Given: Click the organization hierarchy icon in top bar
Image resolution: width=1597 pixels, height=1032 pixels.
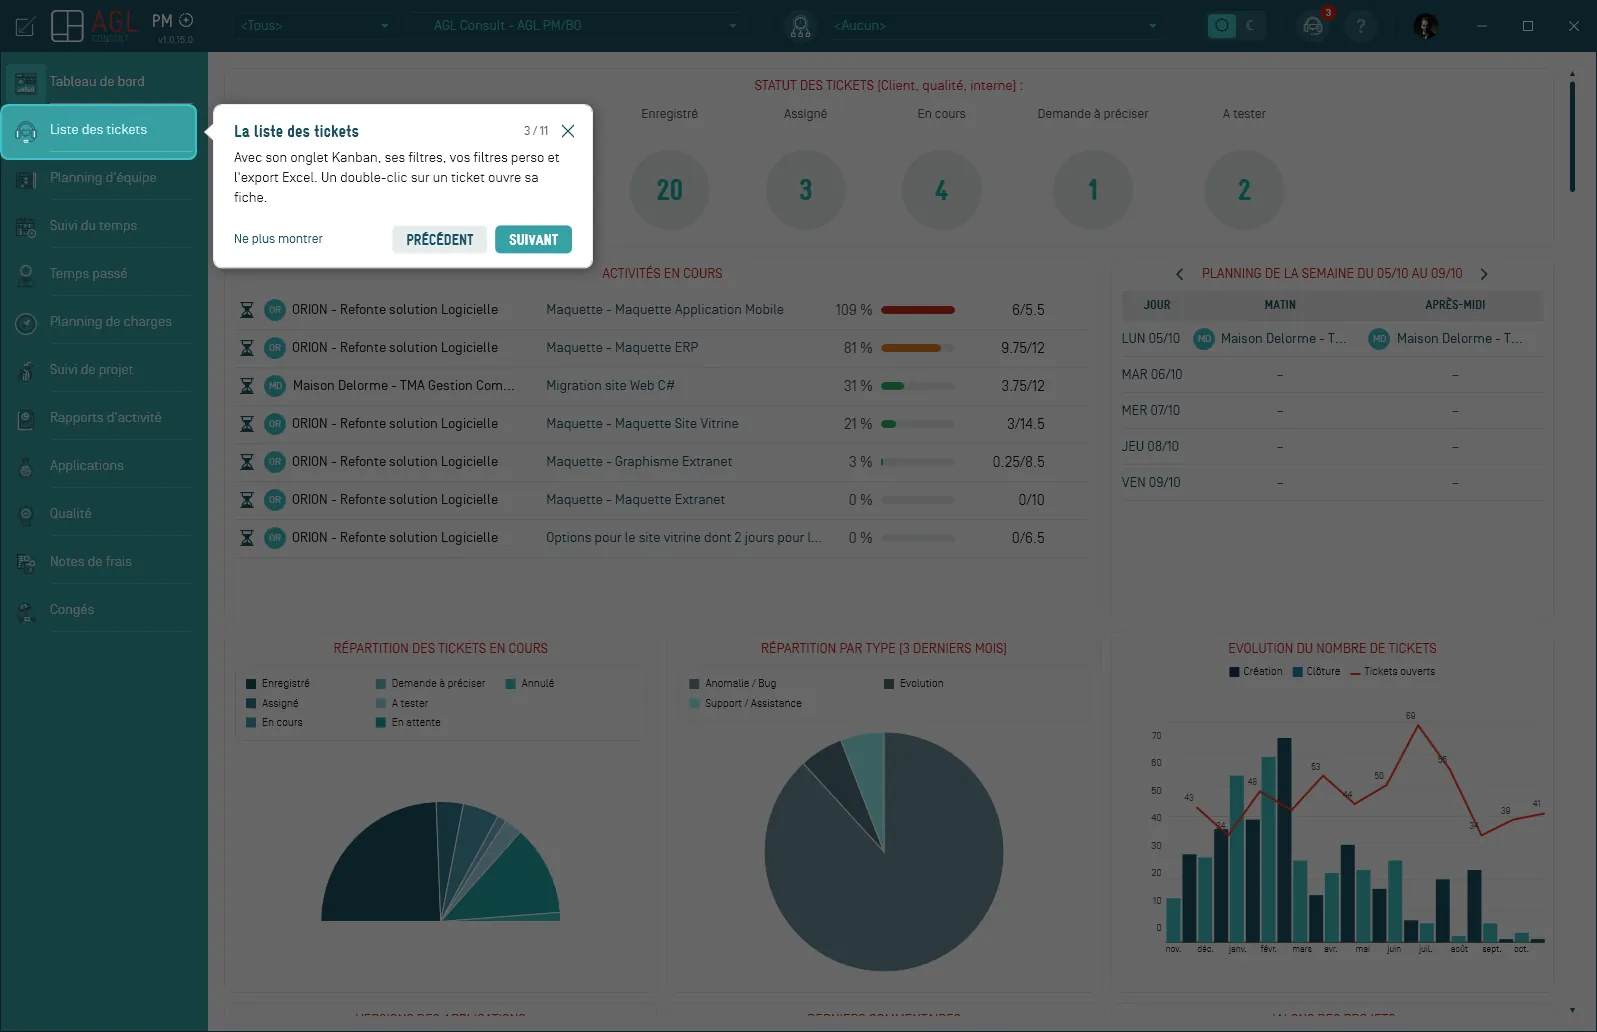Looking at the screenshot, I should click(800, 26).
